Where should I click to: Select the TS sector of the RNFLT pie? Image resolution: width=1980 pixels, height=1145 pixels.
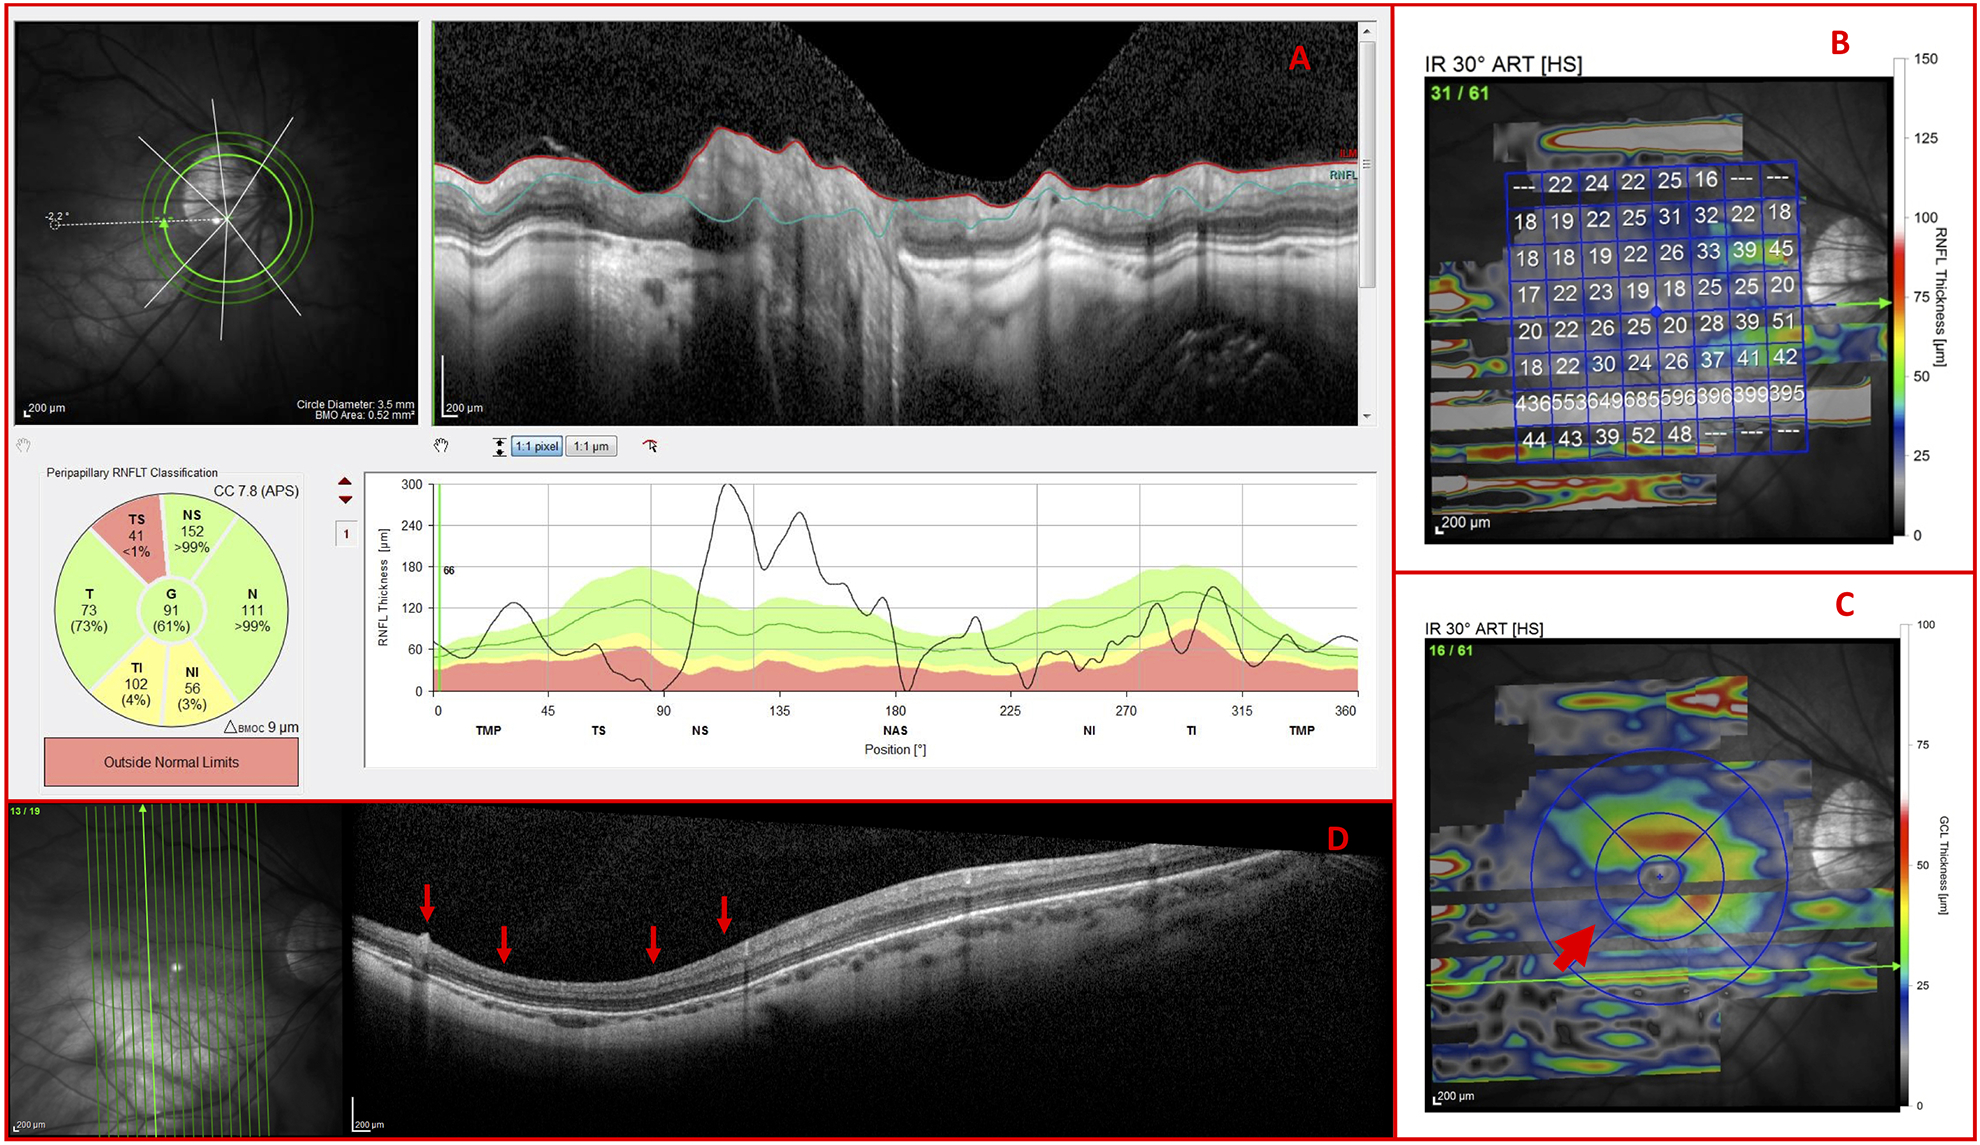(x=134, y=536)
